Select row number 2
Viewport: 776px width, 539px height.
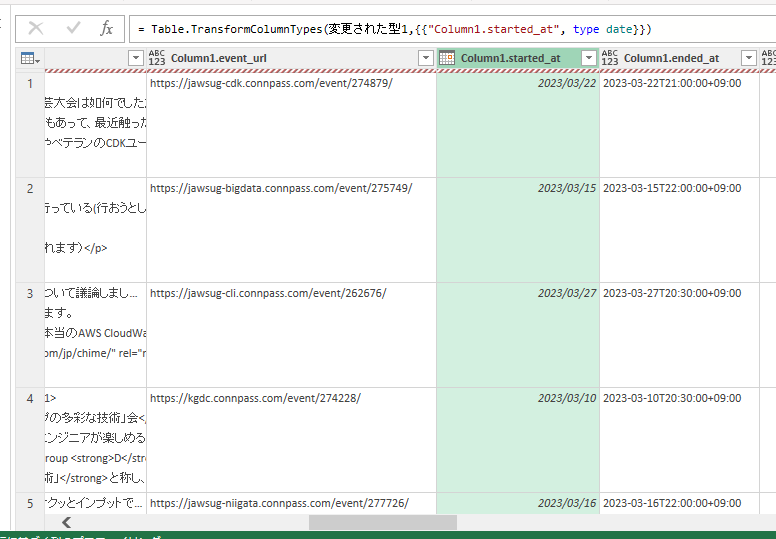click(x=30, y=230)
